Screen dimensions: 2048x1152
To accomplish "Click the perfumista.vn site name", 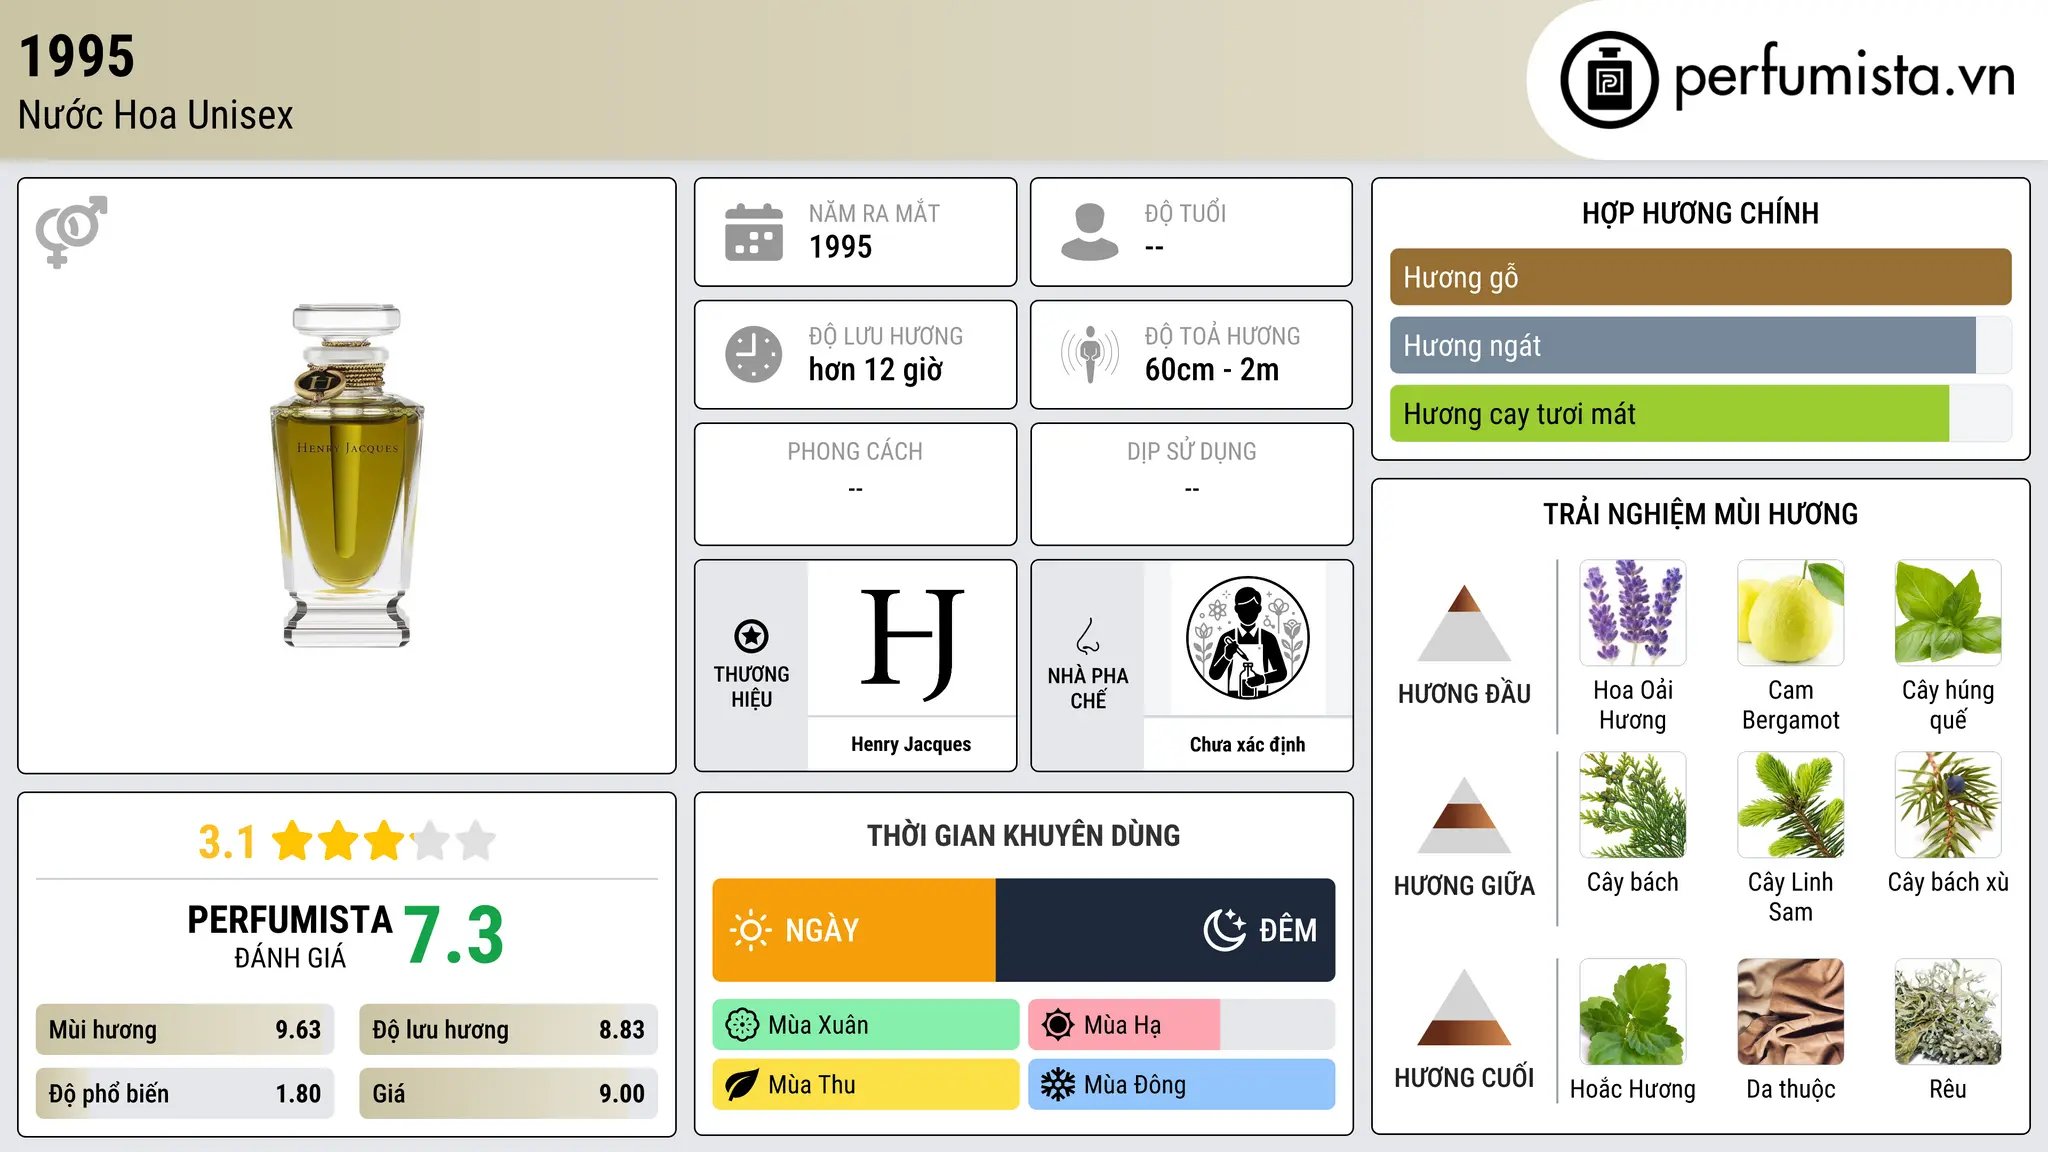I will tap(1844, 77).
